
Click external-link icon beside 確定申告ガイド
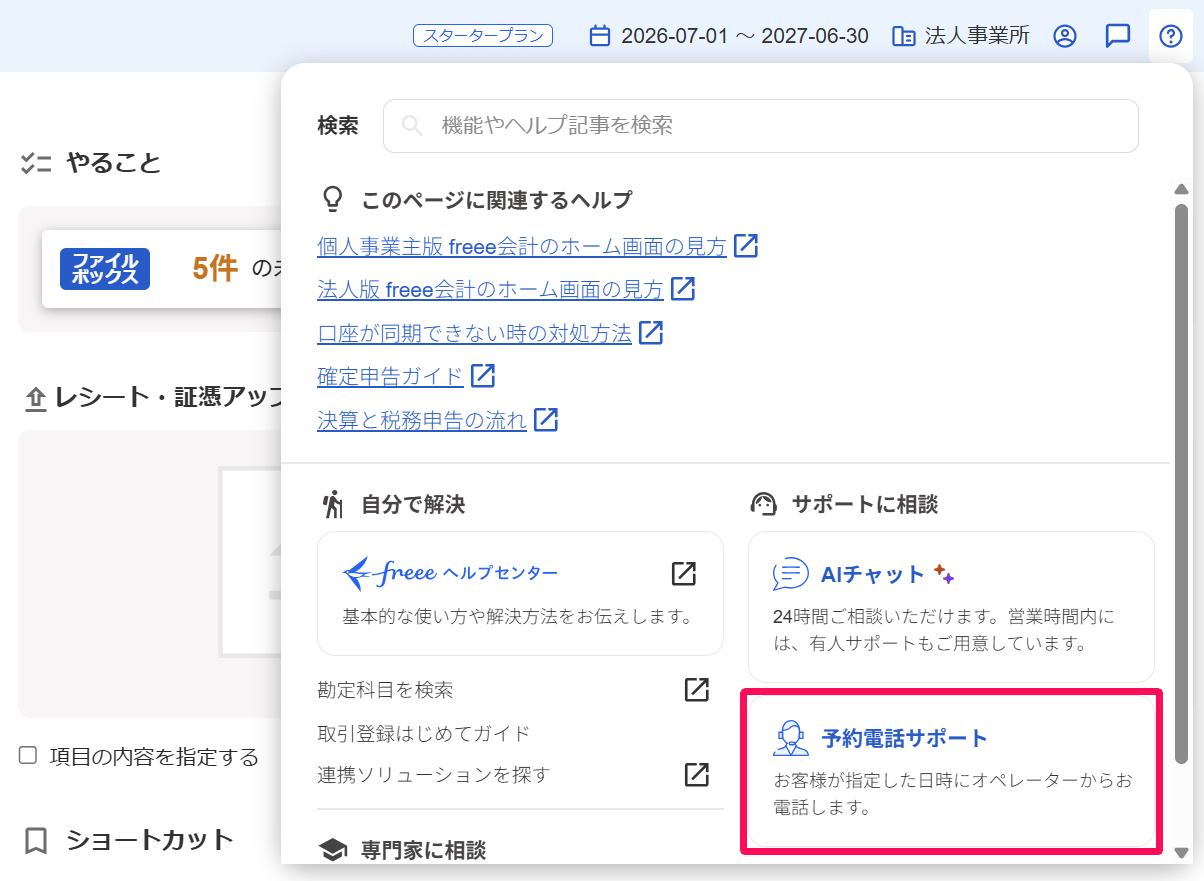(483, 377)
